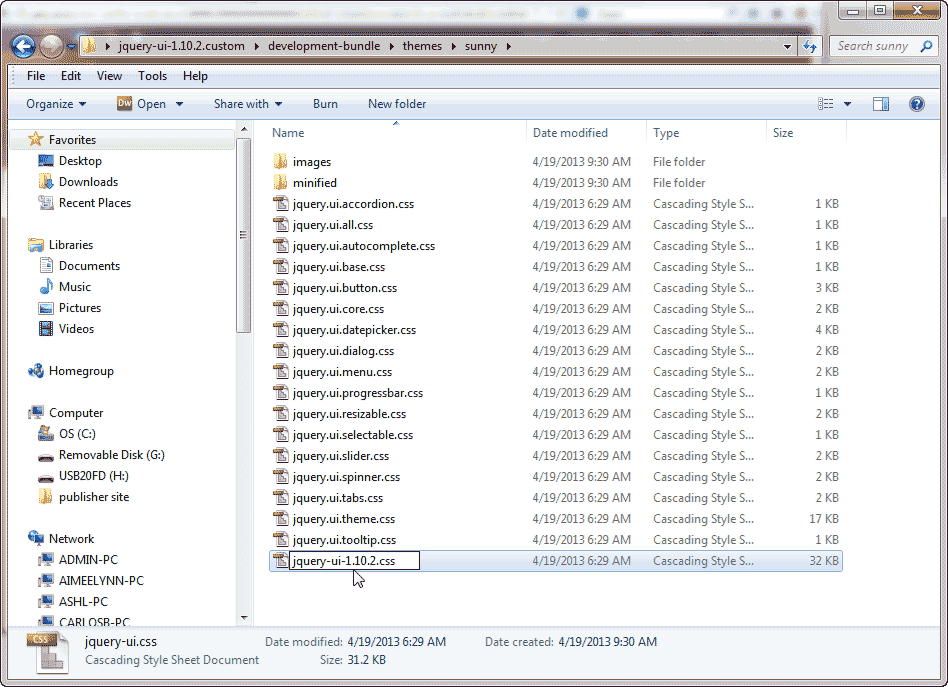The image size is (948, 687).
Task: Click the Open button with Dreamweaver icon
Action: coord(141,104)
